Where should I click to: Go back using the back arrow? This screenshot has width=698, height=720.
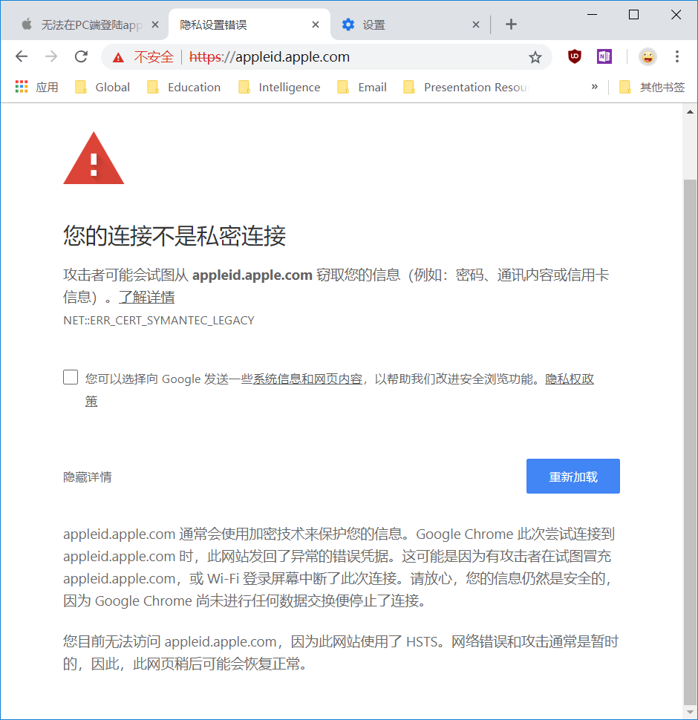coord(22,57)
